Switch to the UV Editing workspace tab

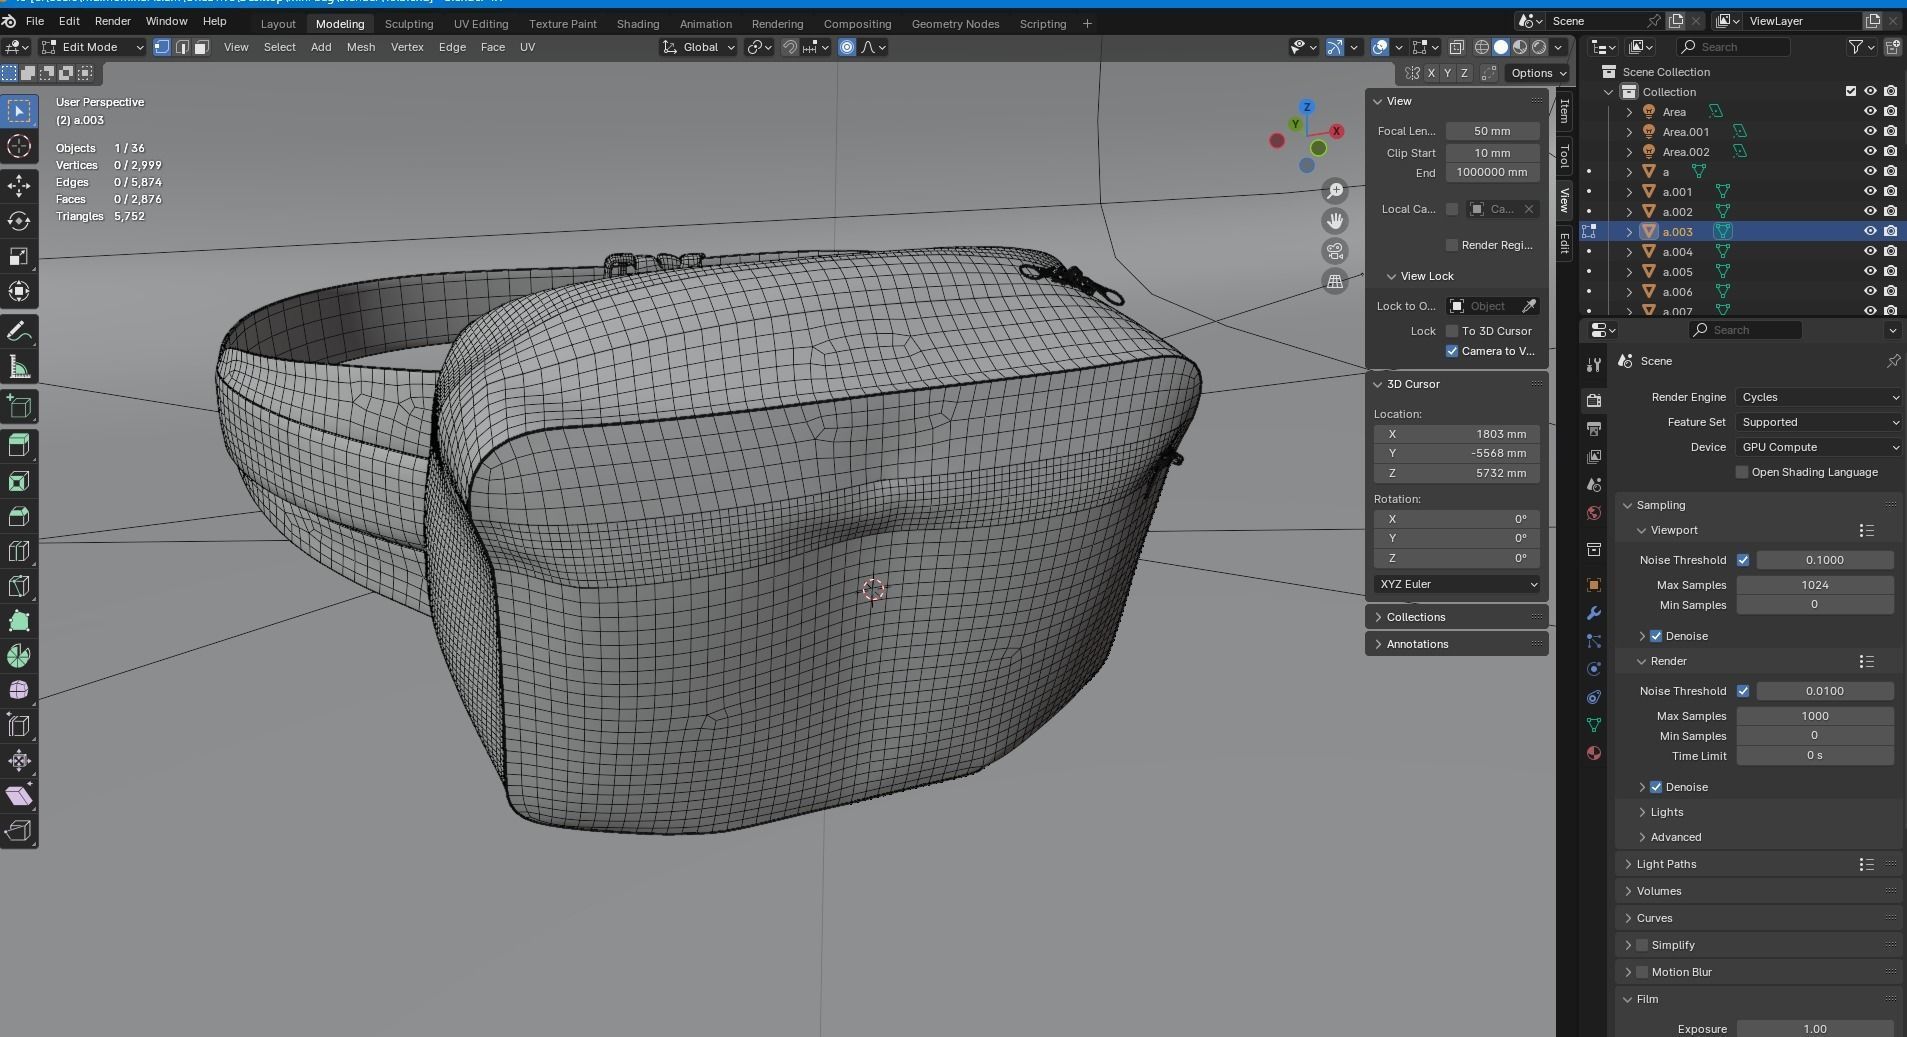481,23
